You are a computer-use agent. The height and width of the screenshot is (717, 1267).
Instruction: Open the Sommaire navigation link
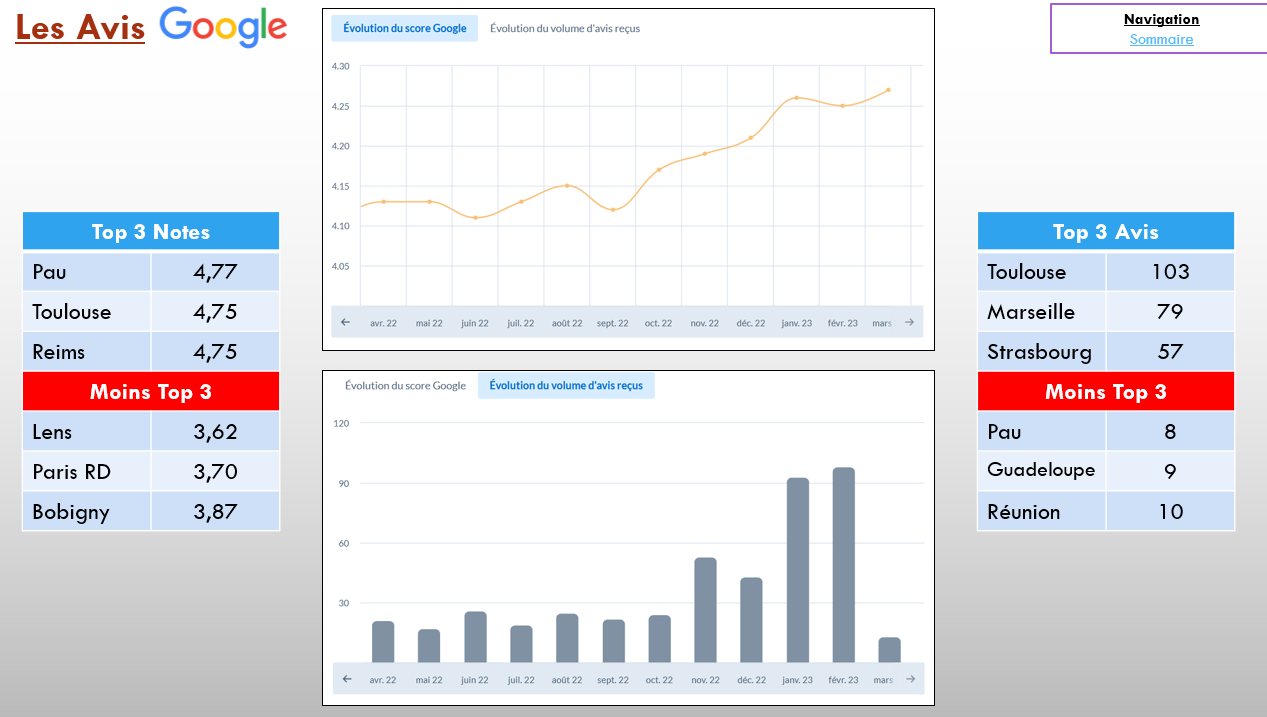pyautogui.click(x=1161, y=39)
